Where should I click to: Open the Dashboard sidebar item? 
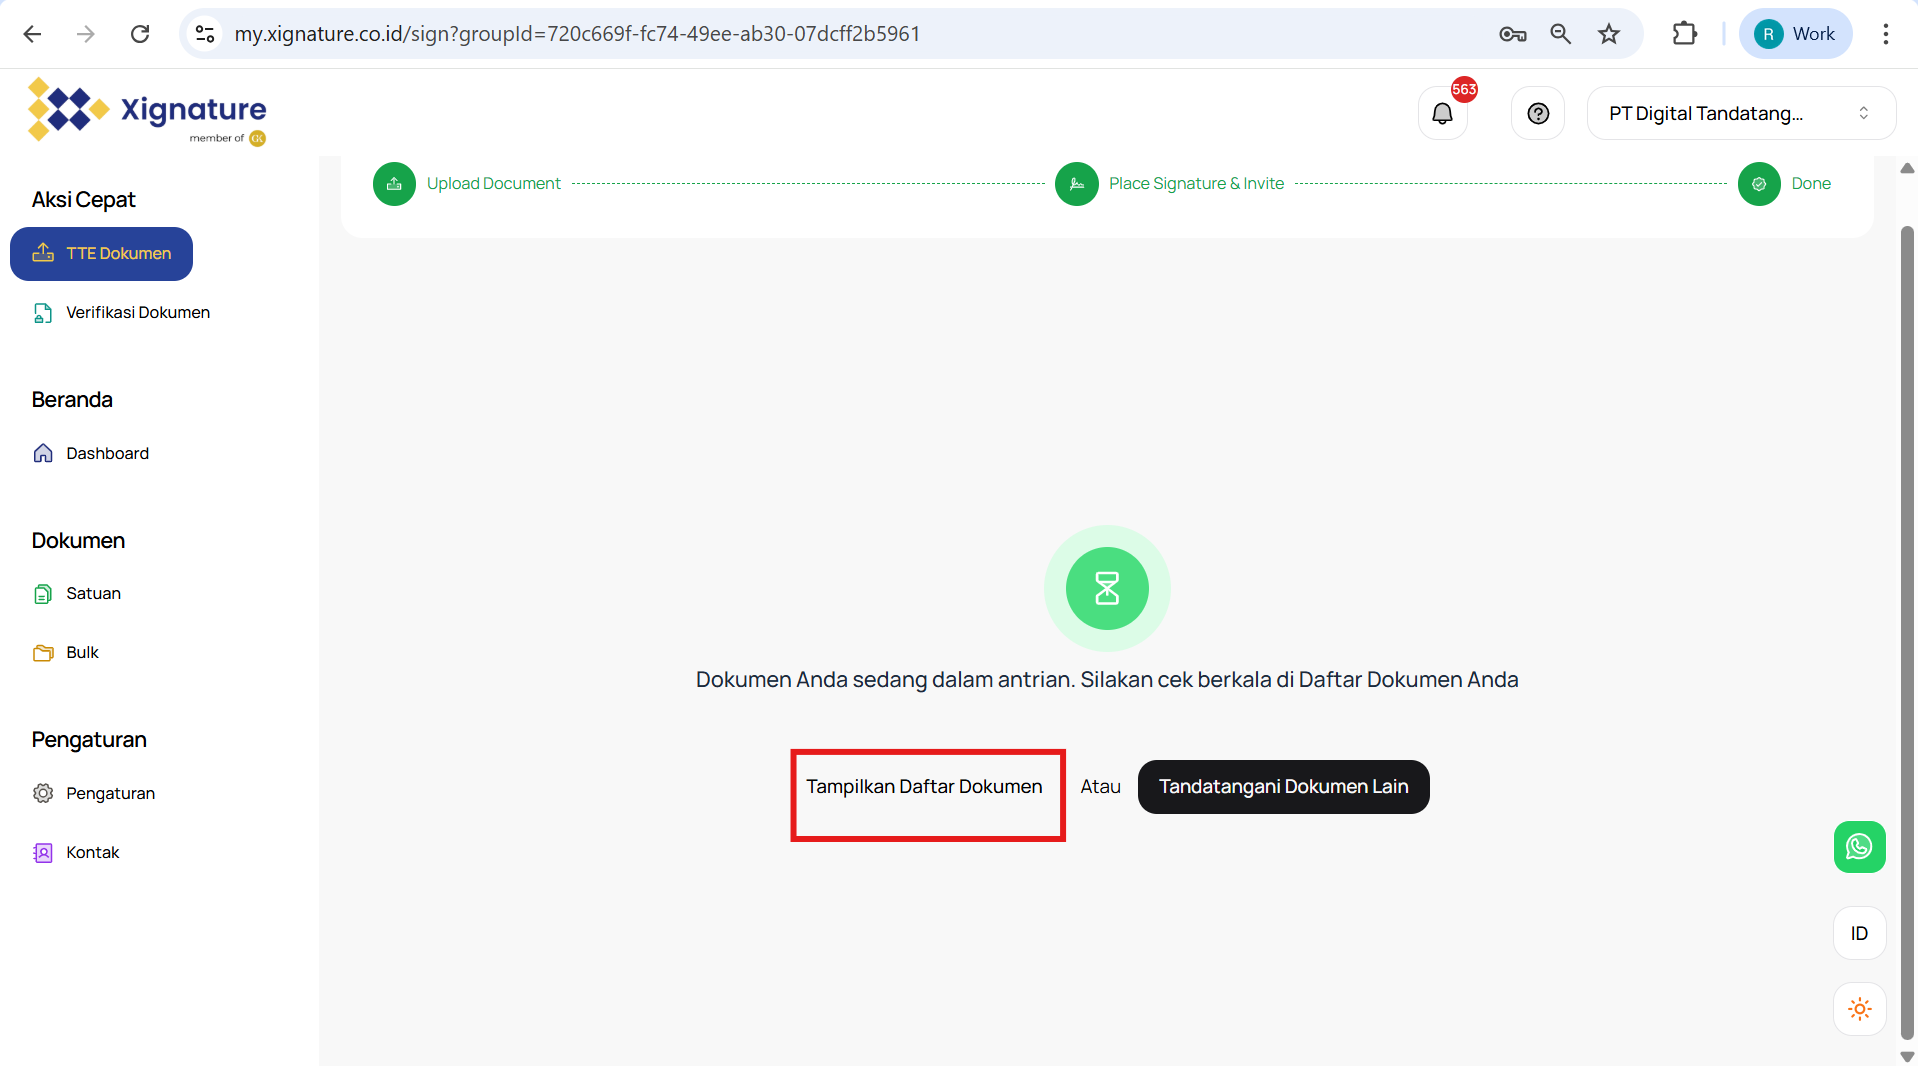[x=107, y=454]
